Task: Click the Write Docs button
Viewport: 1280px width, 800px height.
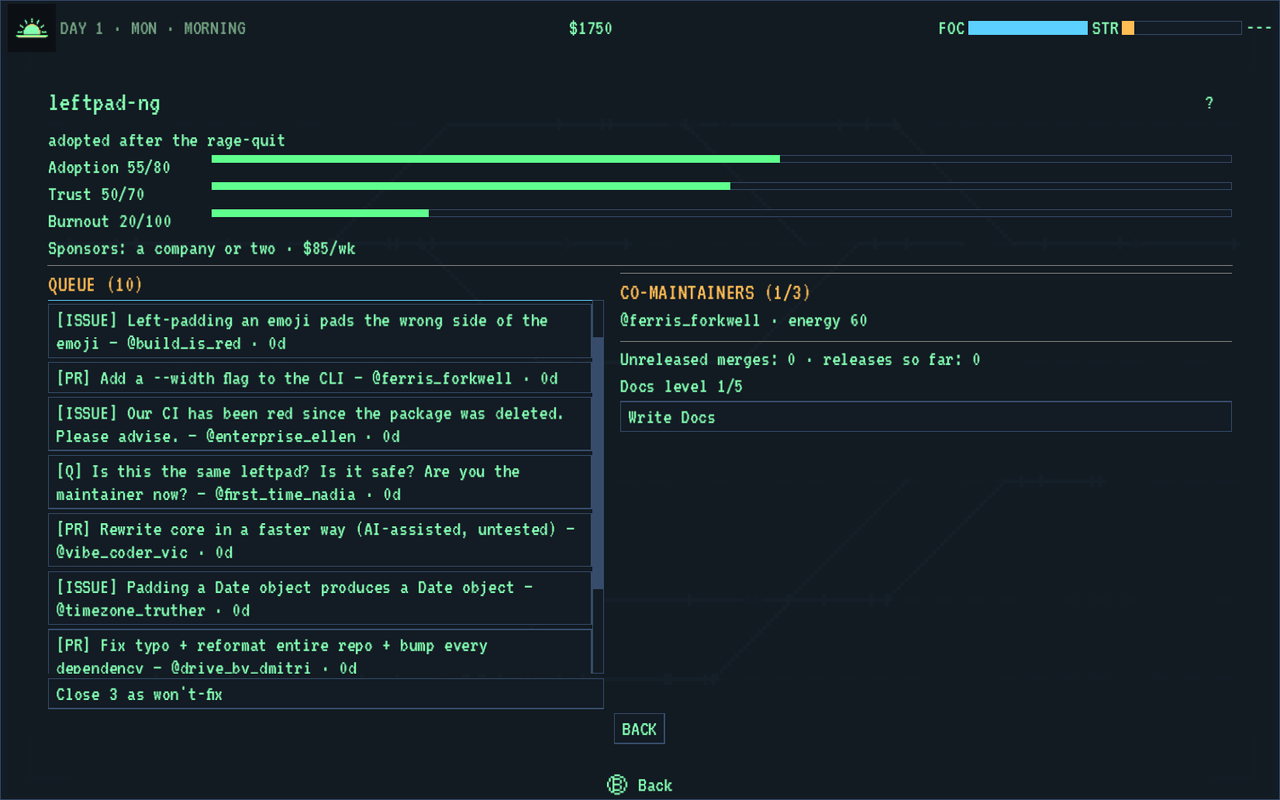Action: [925, 417]
